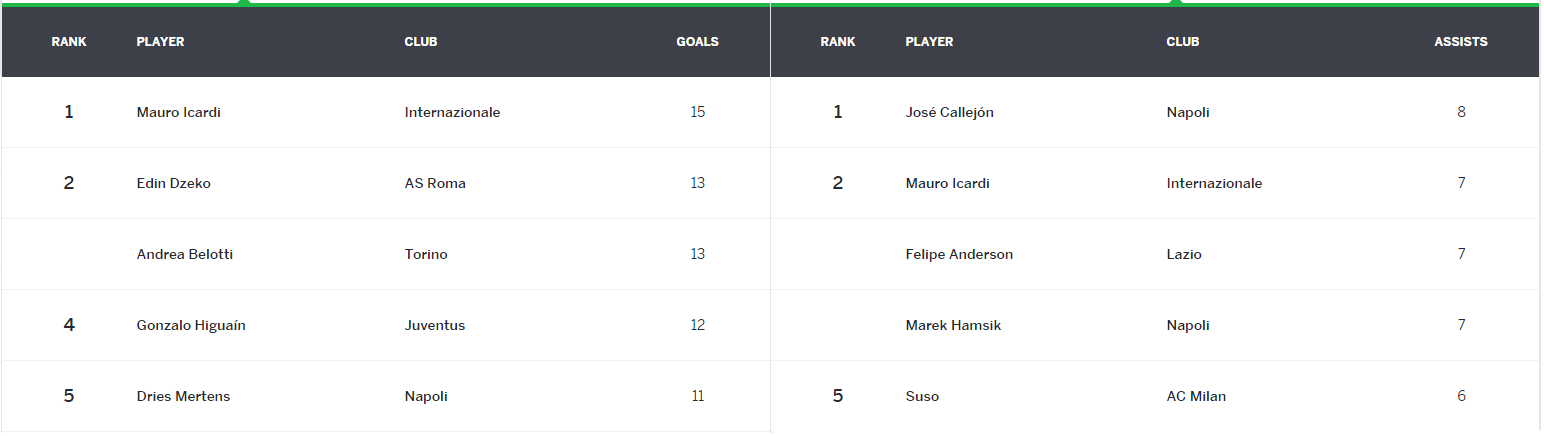Click José Callejón's 8 assists value
Screen dimensions: 1544x436
click(1461, 112)
